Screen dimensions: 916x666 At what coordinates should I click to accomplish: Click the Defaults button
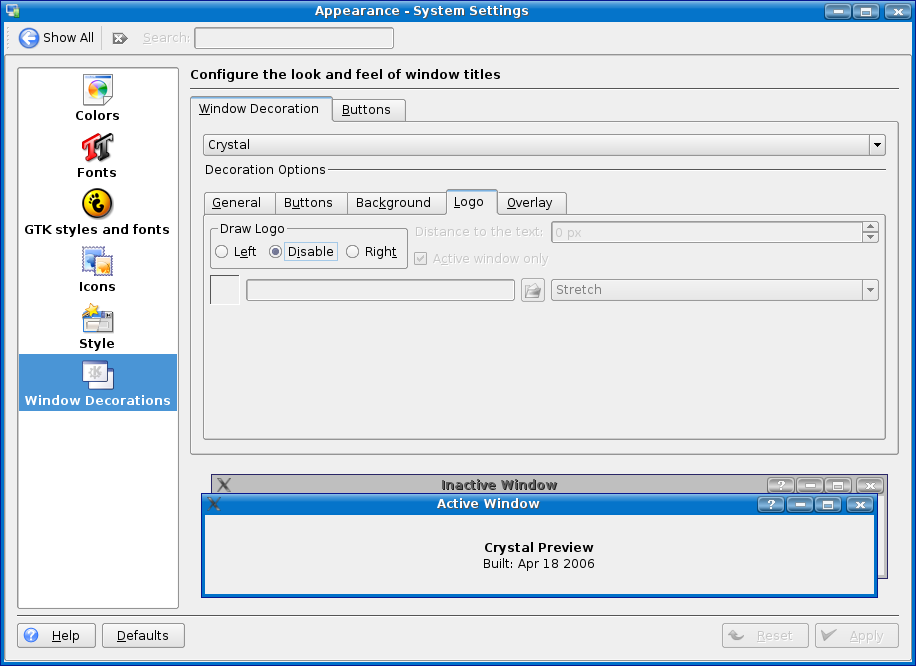click(x=143, y=636)
